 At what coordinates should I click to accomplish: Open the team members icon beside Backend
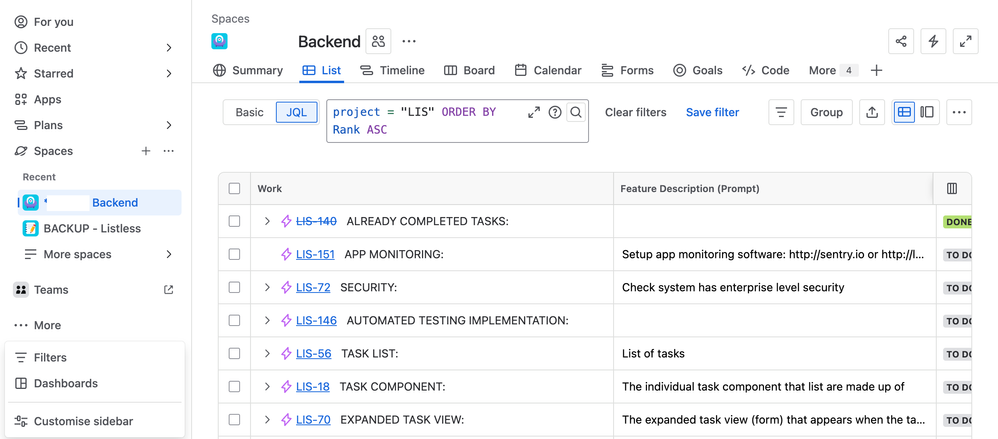pyautogui.click(x=379, y=41)
